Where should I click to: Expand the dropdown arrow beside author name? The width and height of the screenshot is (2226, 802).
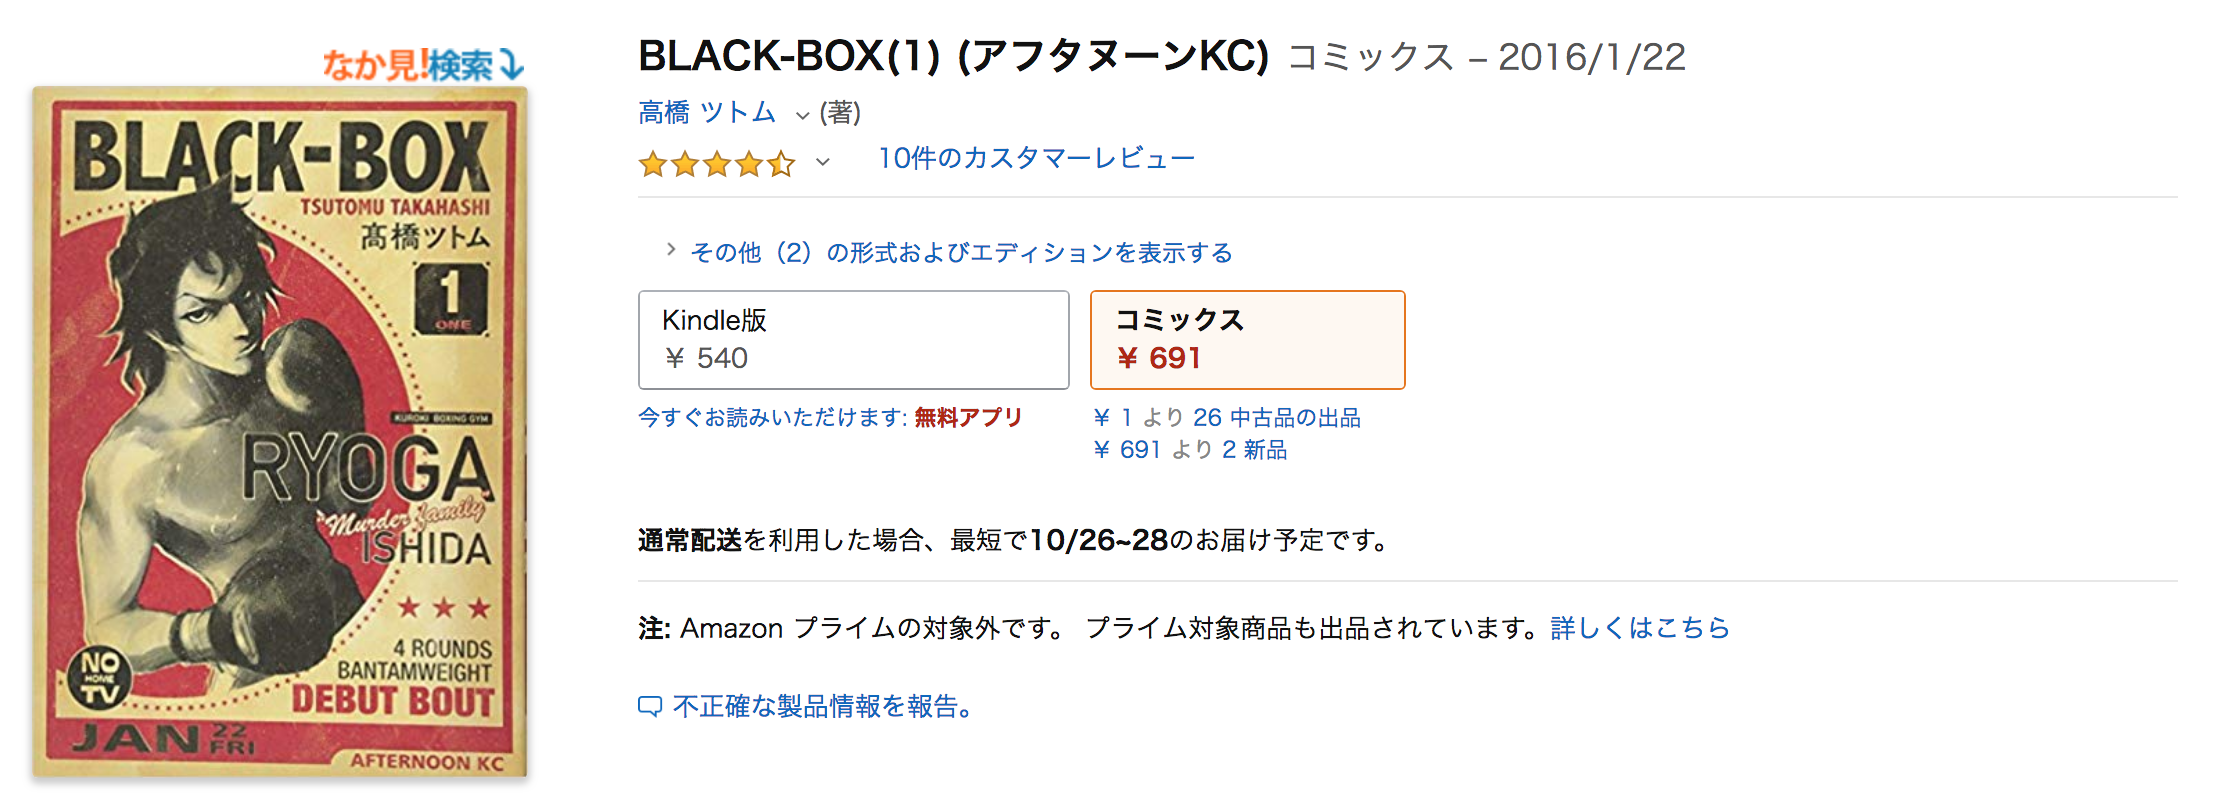[x=802, y=115]
